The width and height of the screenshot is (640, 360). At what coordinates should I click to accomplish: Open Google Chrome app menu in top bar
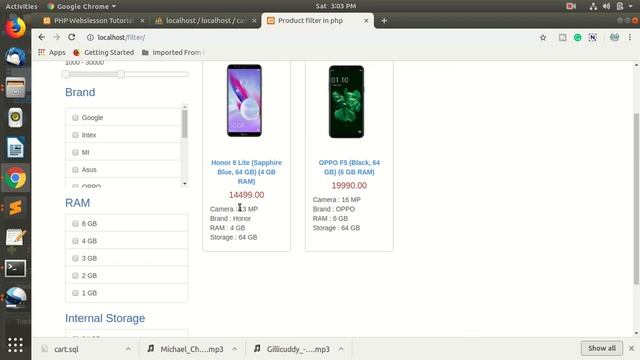coord(82,6)
